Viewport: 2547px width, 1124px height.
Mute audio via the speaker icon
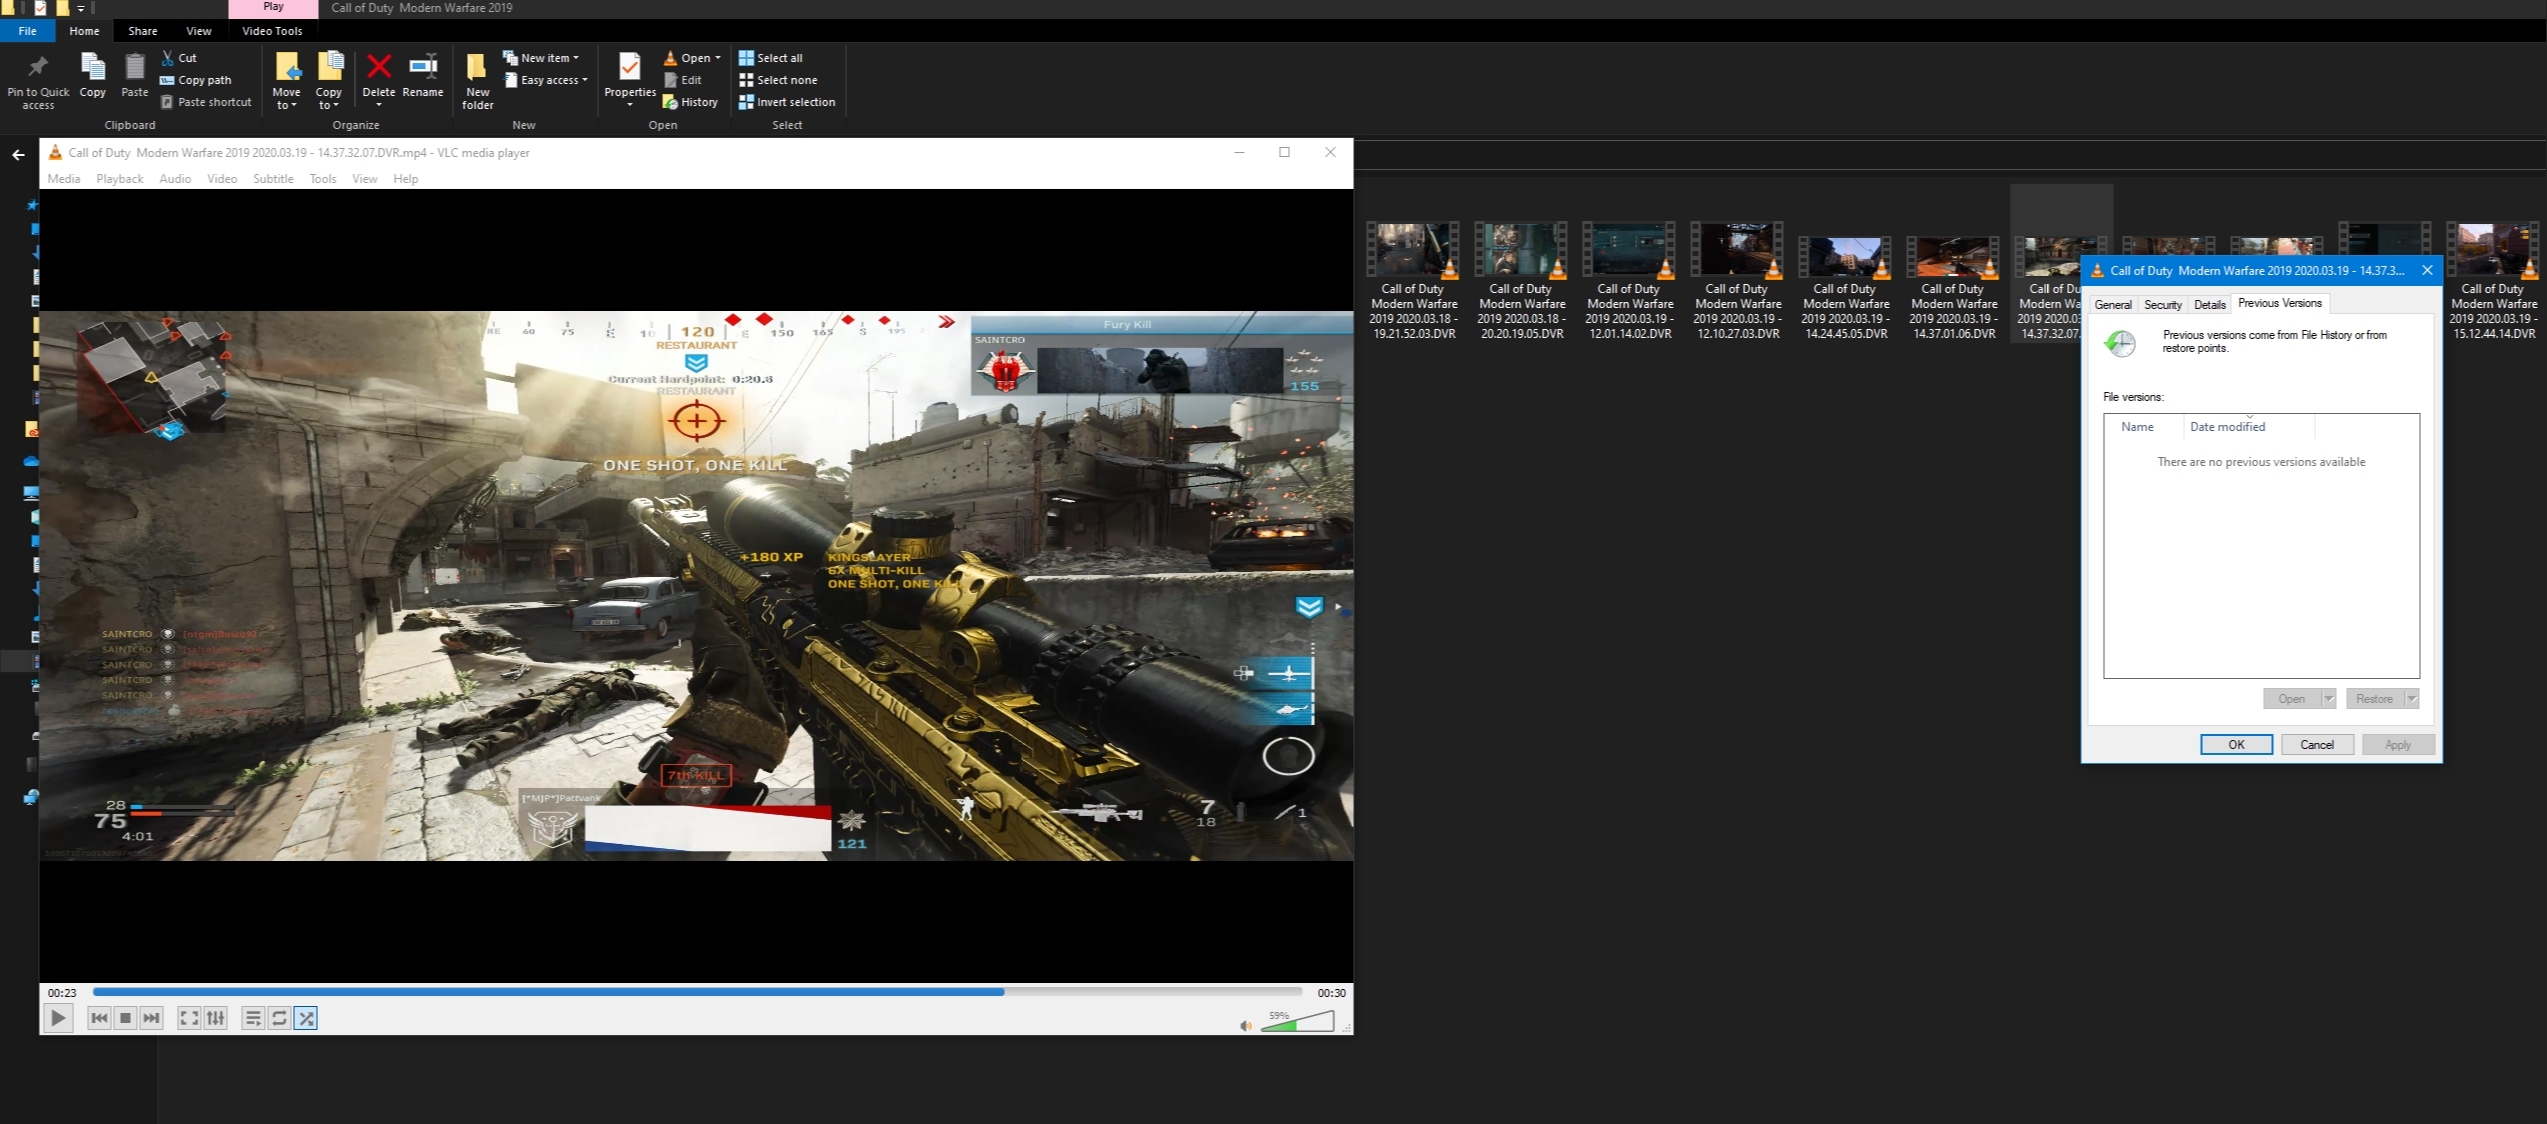click(x=1246, y=1025)
